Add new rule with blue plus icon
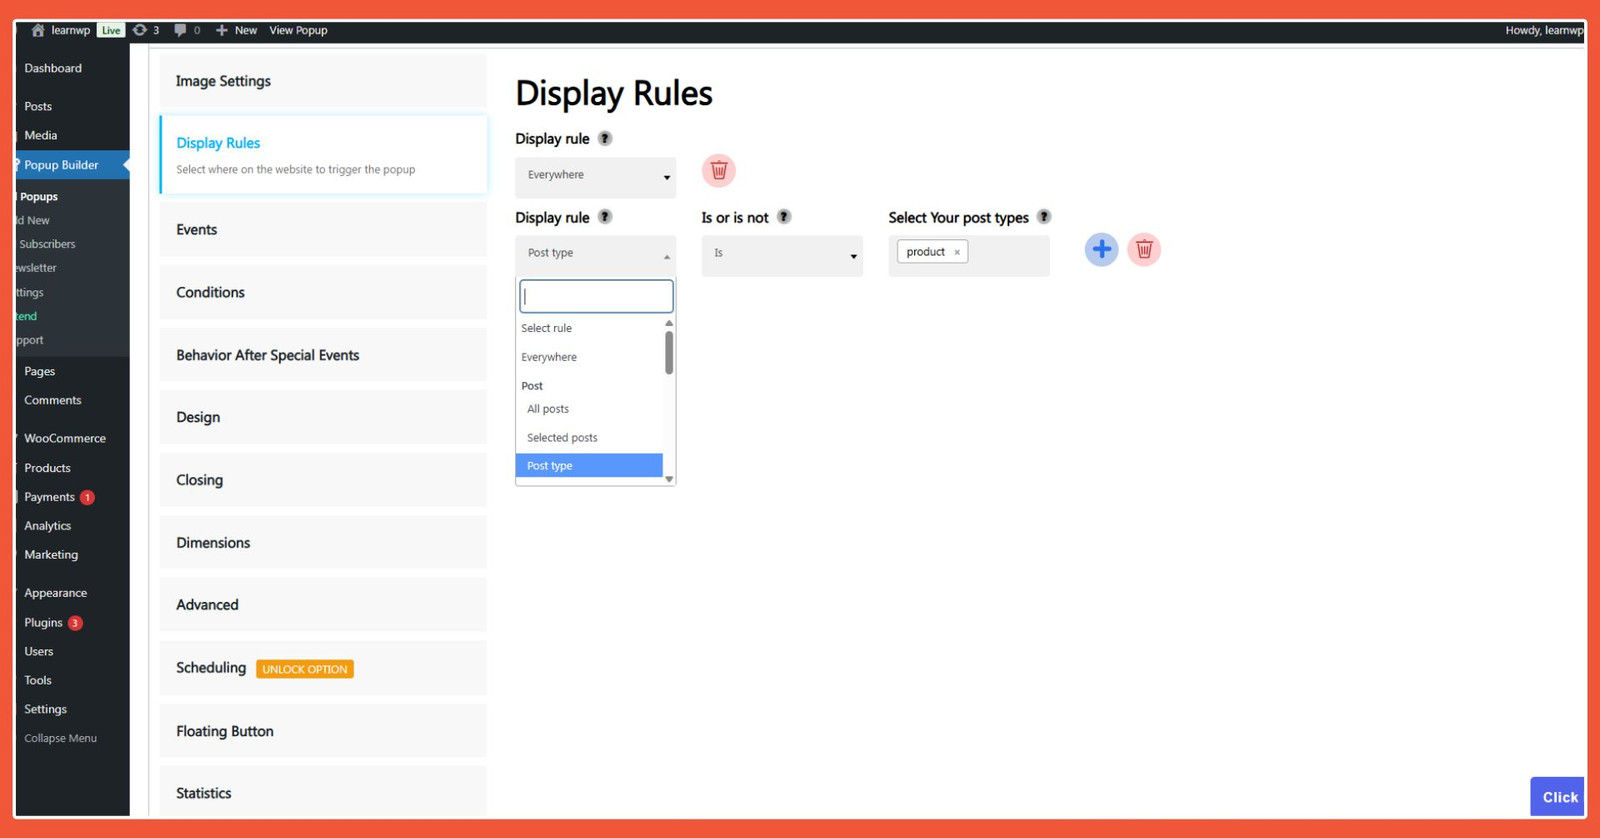The image size is (1600, 838). tap(1101, 249)
